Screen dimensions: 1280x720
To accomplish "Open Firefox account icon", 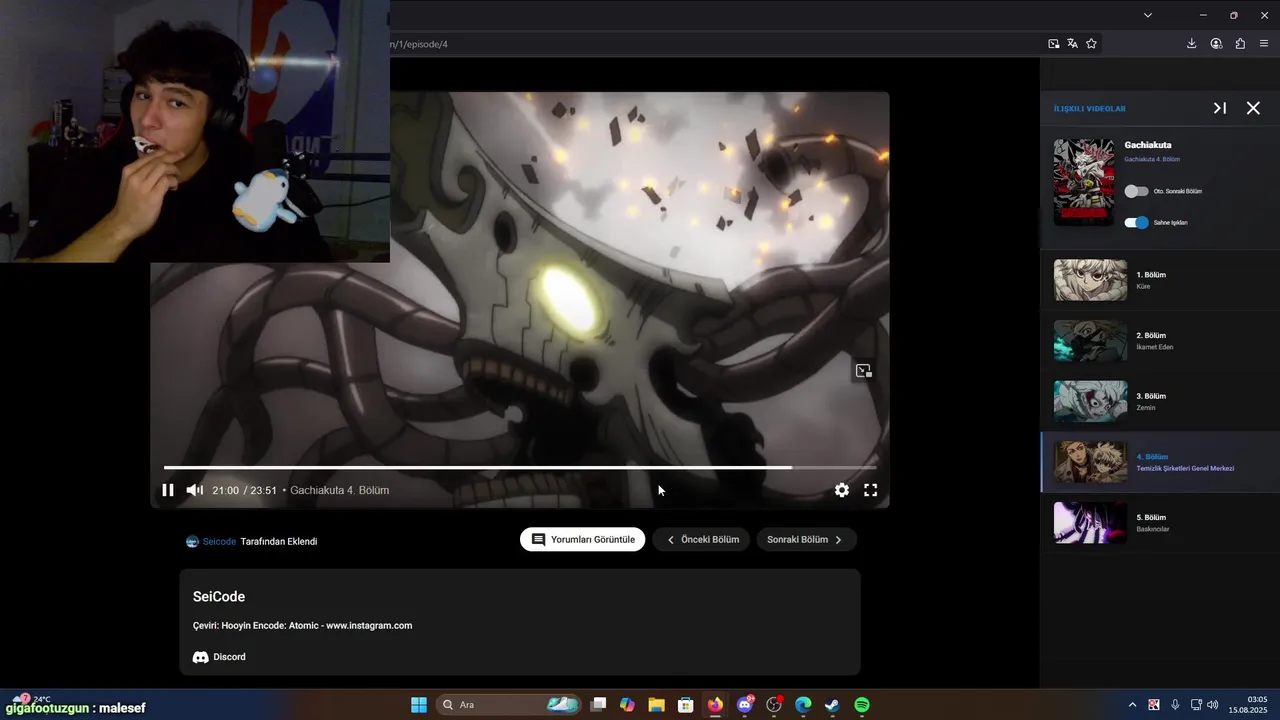I will tap(1216, 44).
